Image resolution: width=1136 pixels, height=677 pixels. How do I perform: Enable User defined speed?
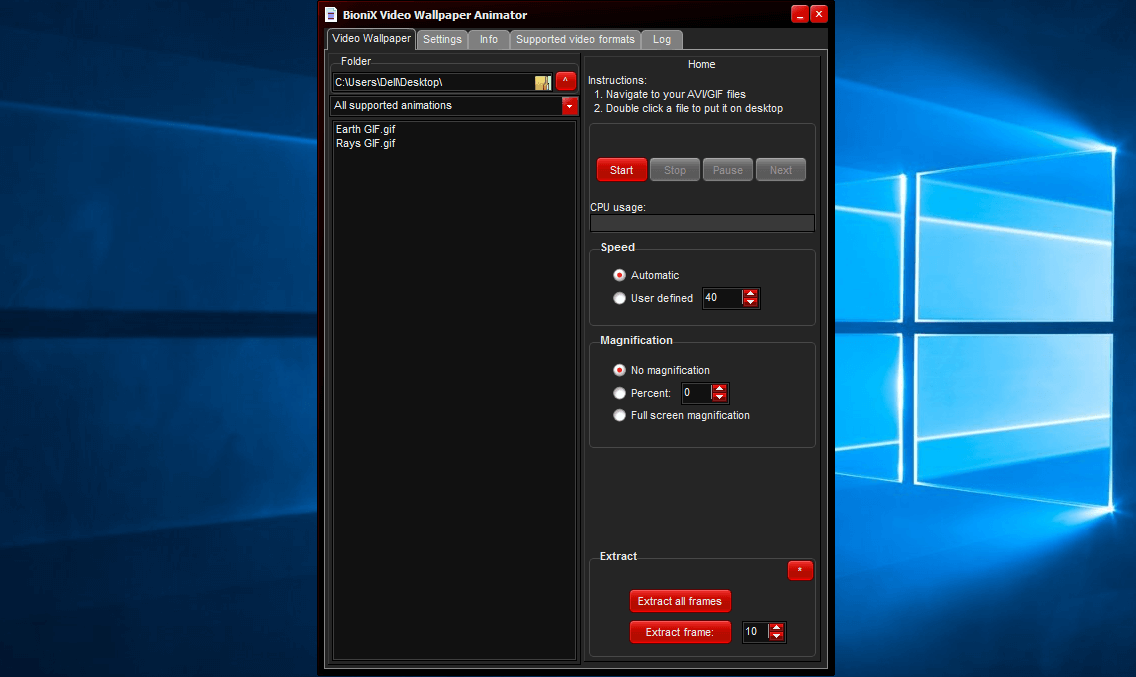619,297
